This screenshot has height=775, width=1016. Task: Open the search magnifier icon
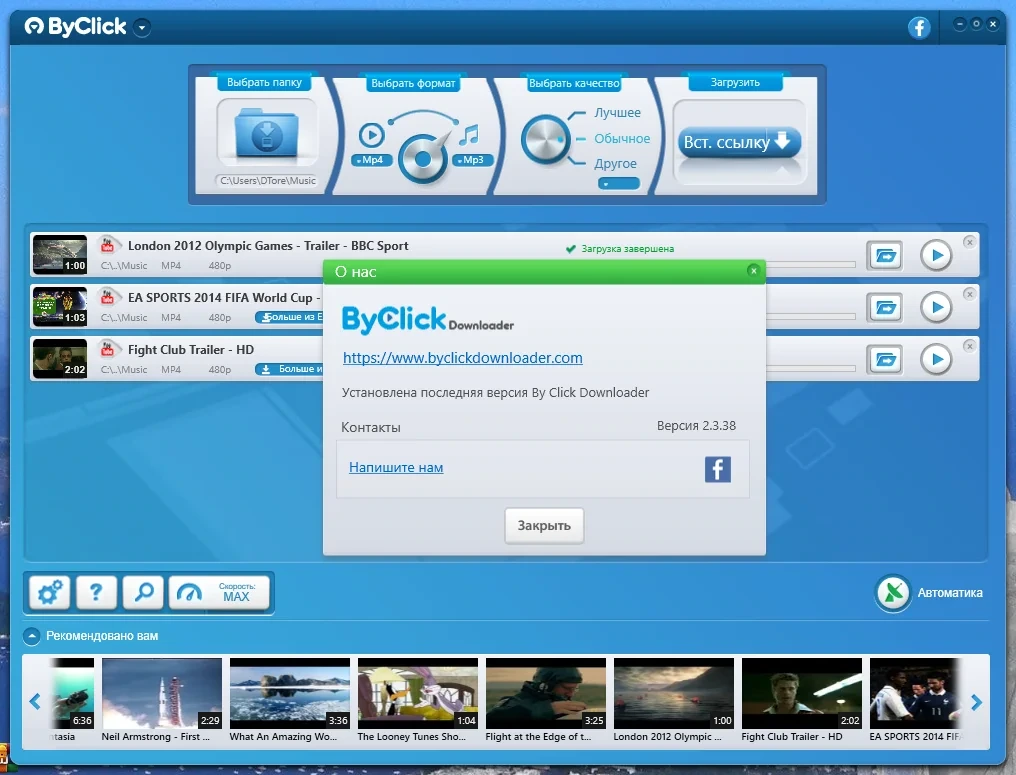click(x=143, y=592)
